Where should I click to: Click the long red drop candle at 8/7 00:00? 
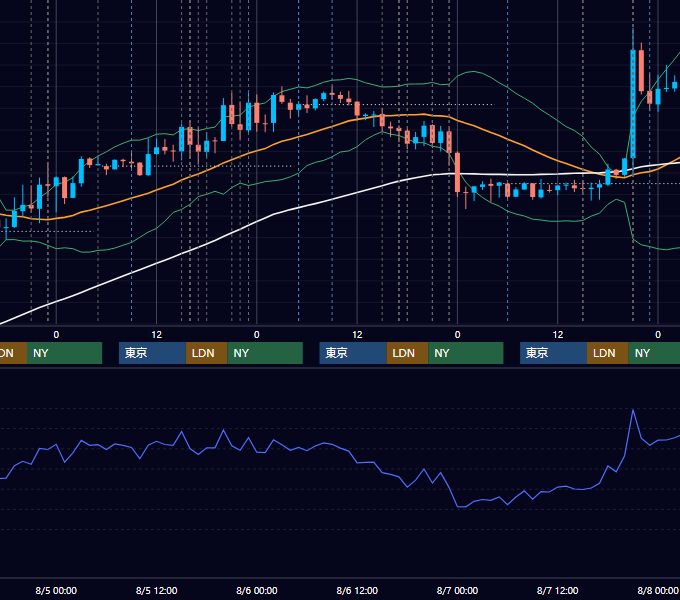coord(457,172)
